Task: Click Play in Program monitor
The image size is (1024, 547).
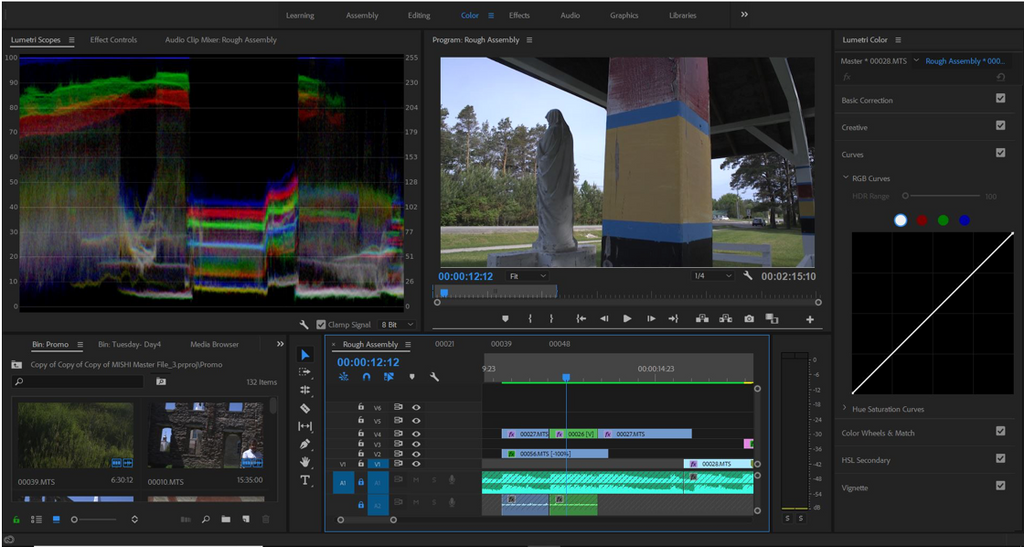Action: pos(627,319)
